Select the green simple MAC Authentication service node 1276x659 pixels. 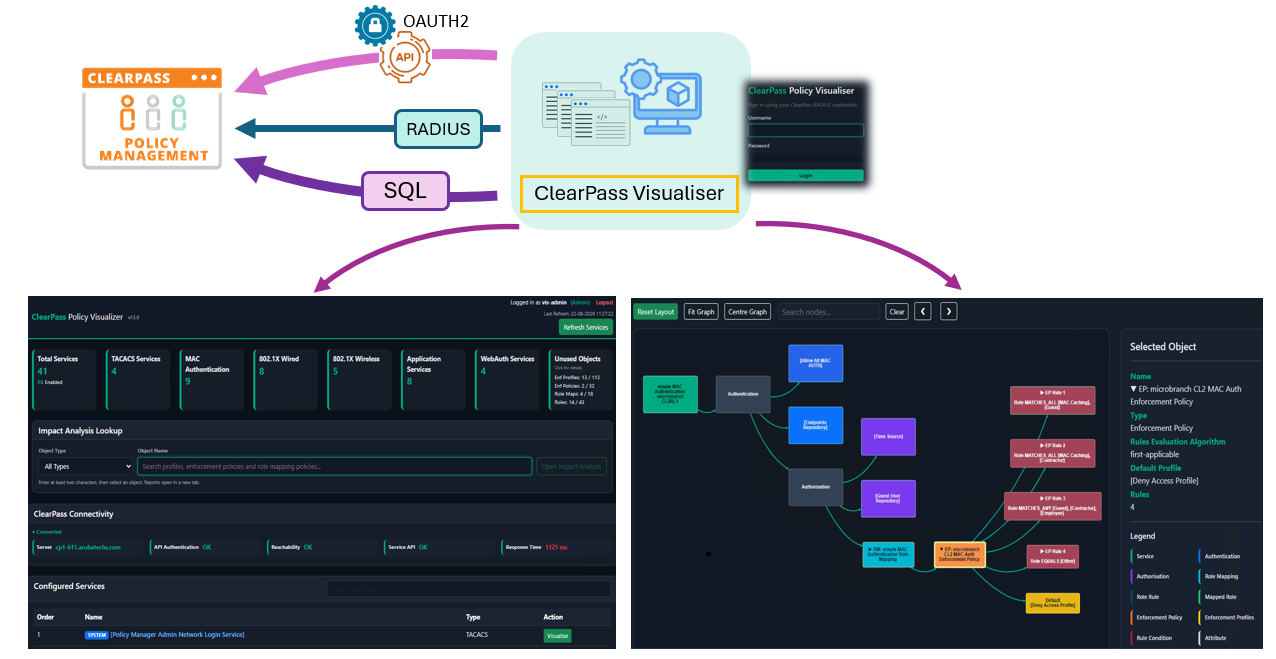point(670,394)
